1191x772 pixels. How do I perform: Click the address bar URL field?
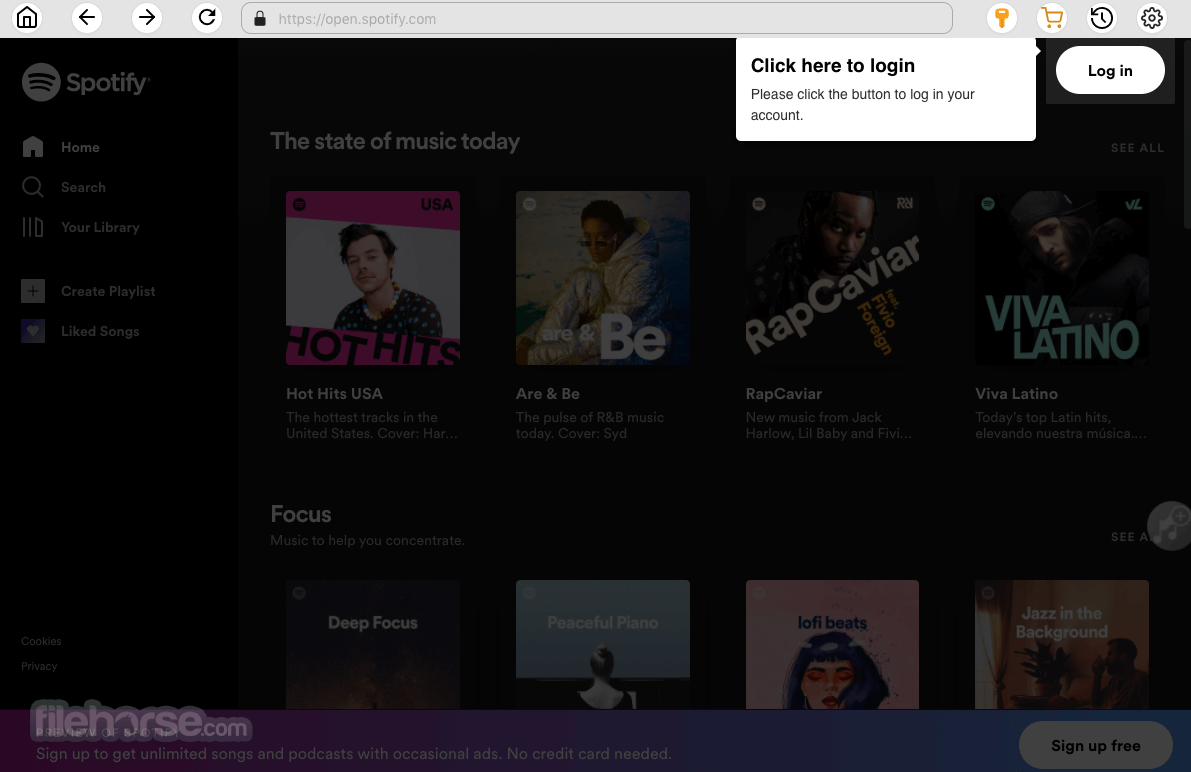[596, 18]
